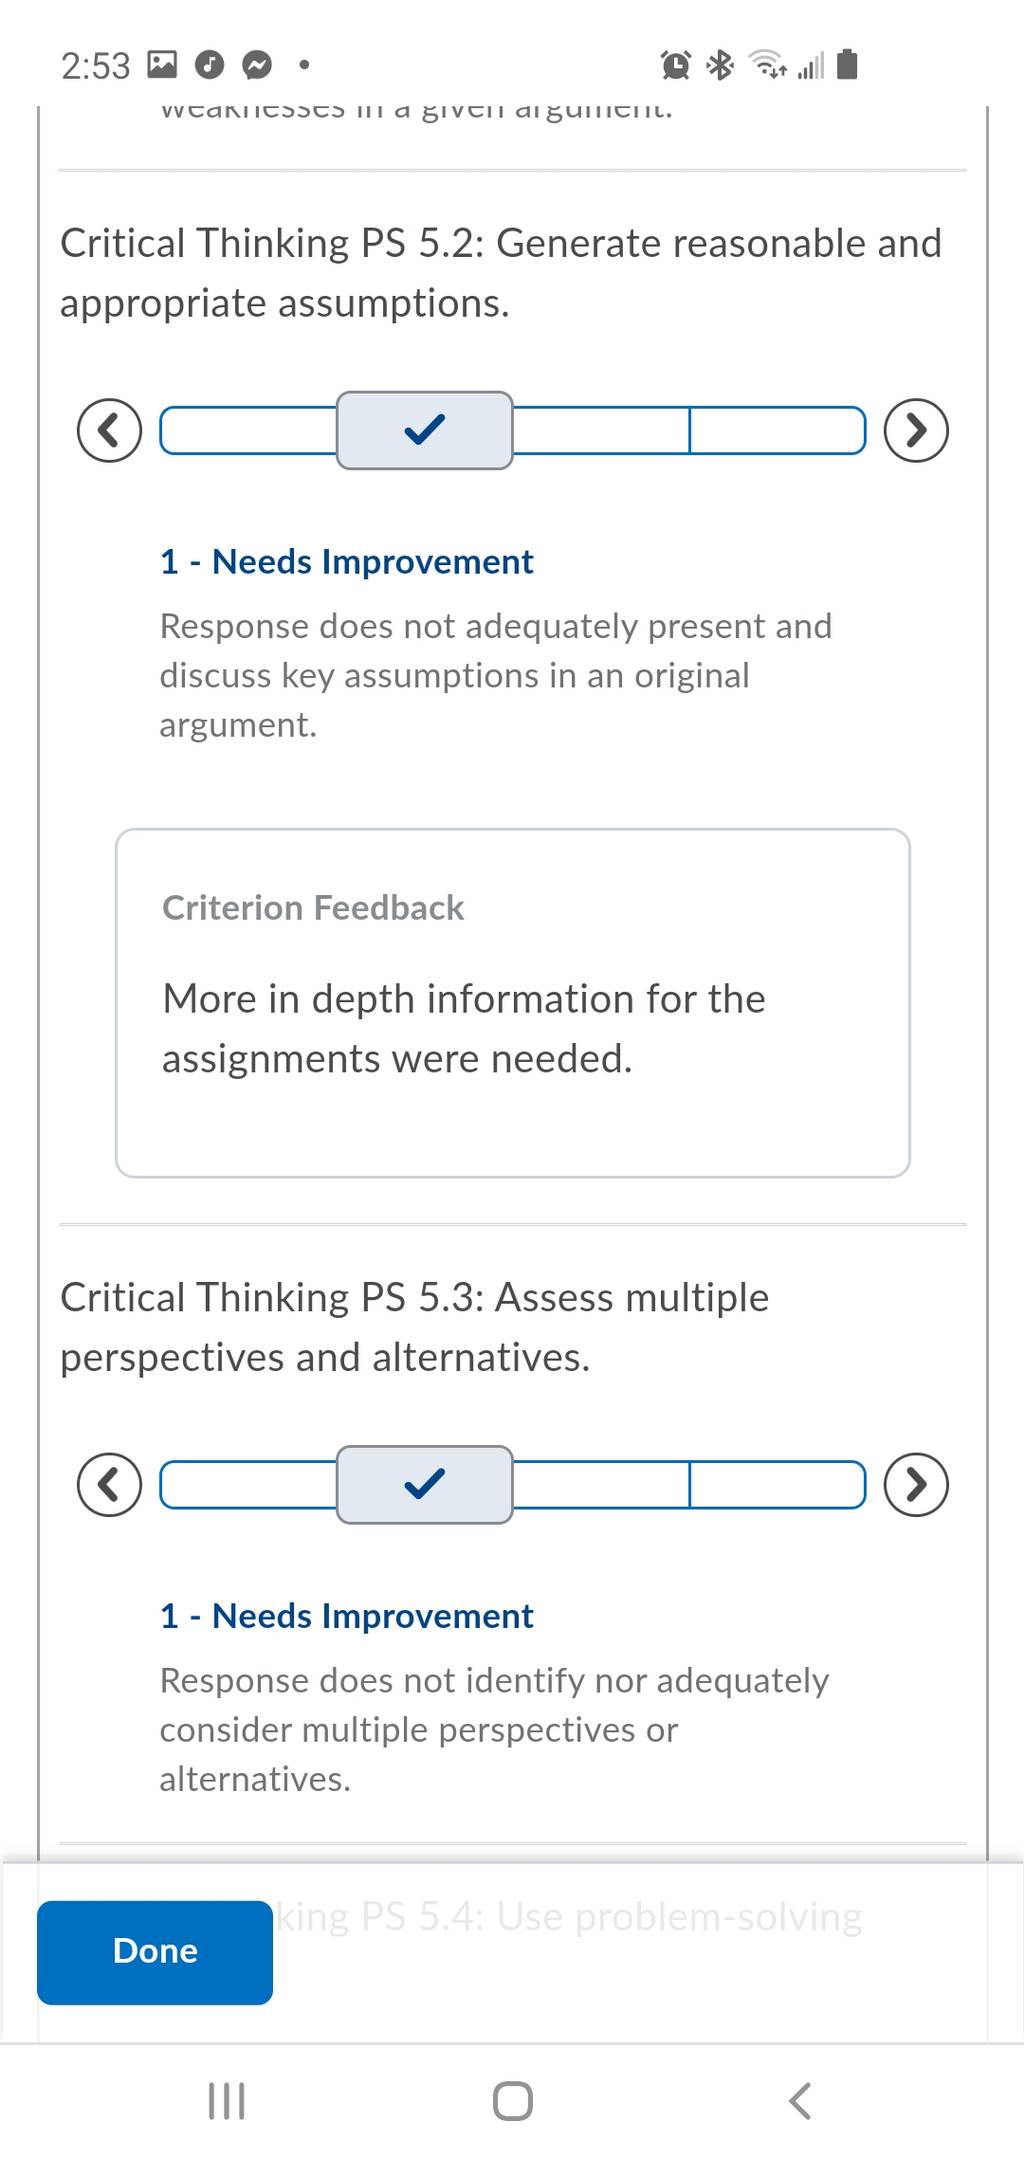Image resolution: width=1024 pixels, height=2162 pixels.
Task: Select first rubric level for PS 5.2
Action: (x=249, y=430)
